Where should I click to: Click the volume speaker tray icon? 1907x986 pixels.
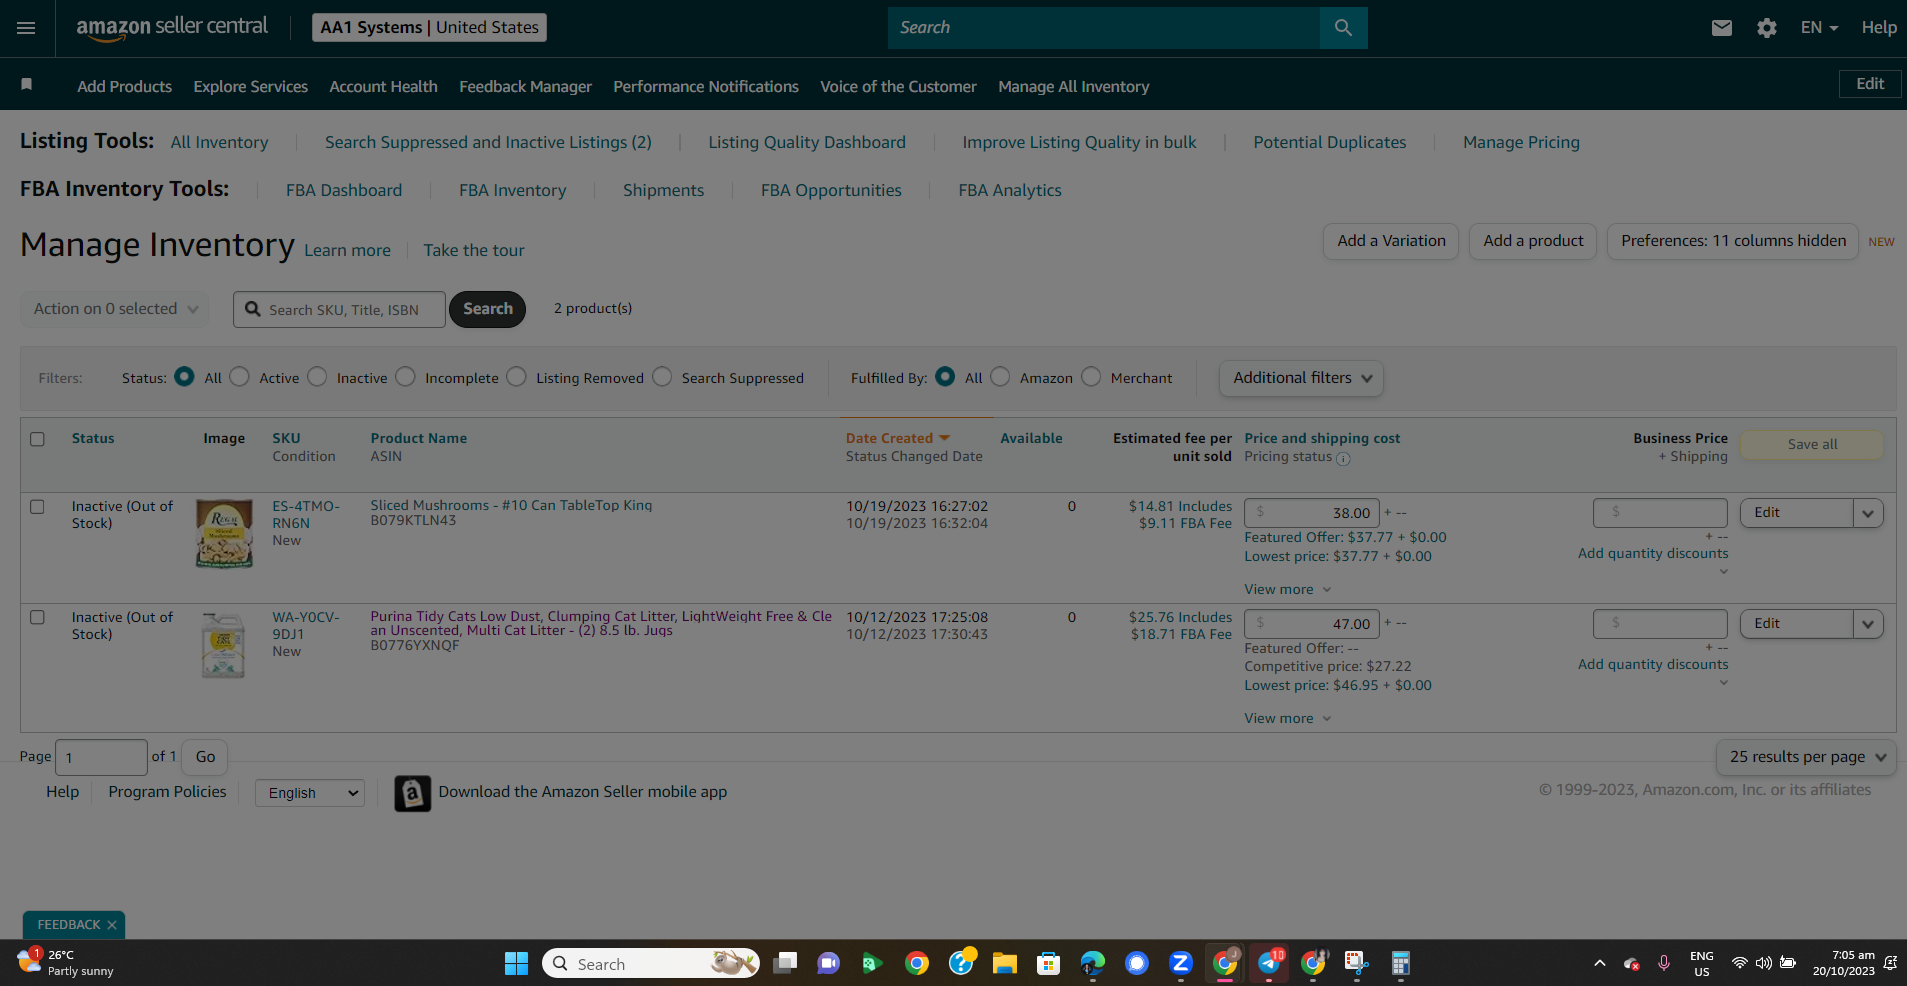click(x=1764, y=963)
